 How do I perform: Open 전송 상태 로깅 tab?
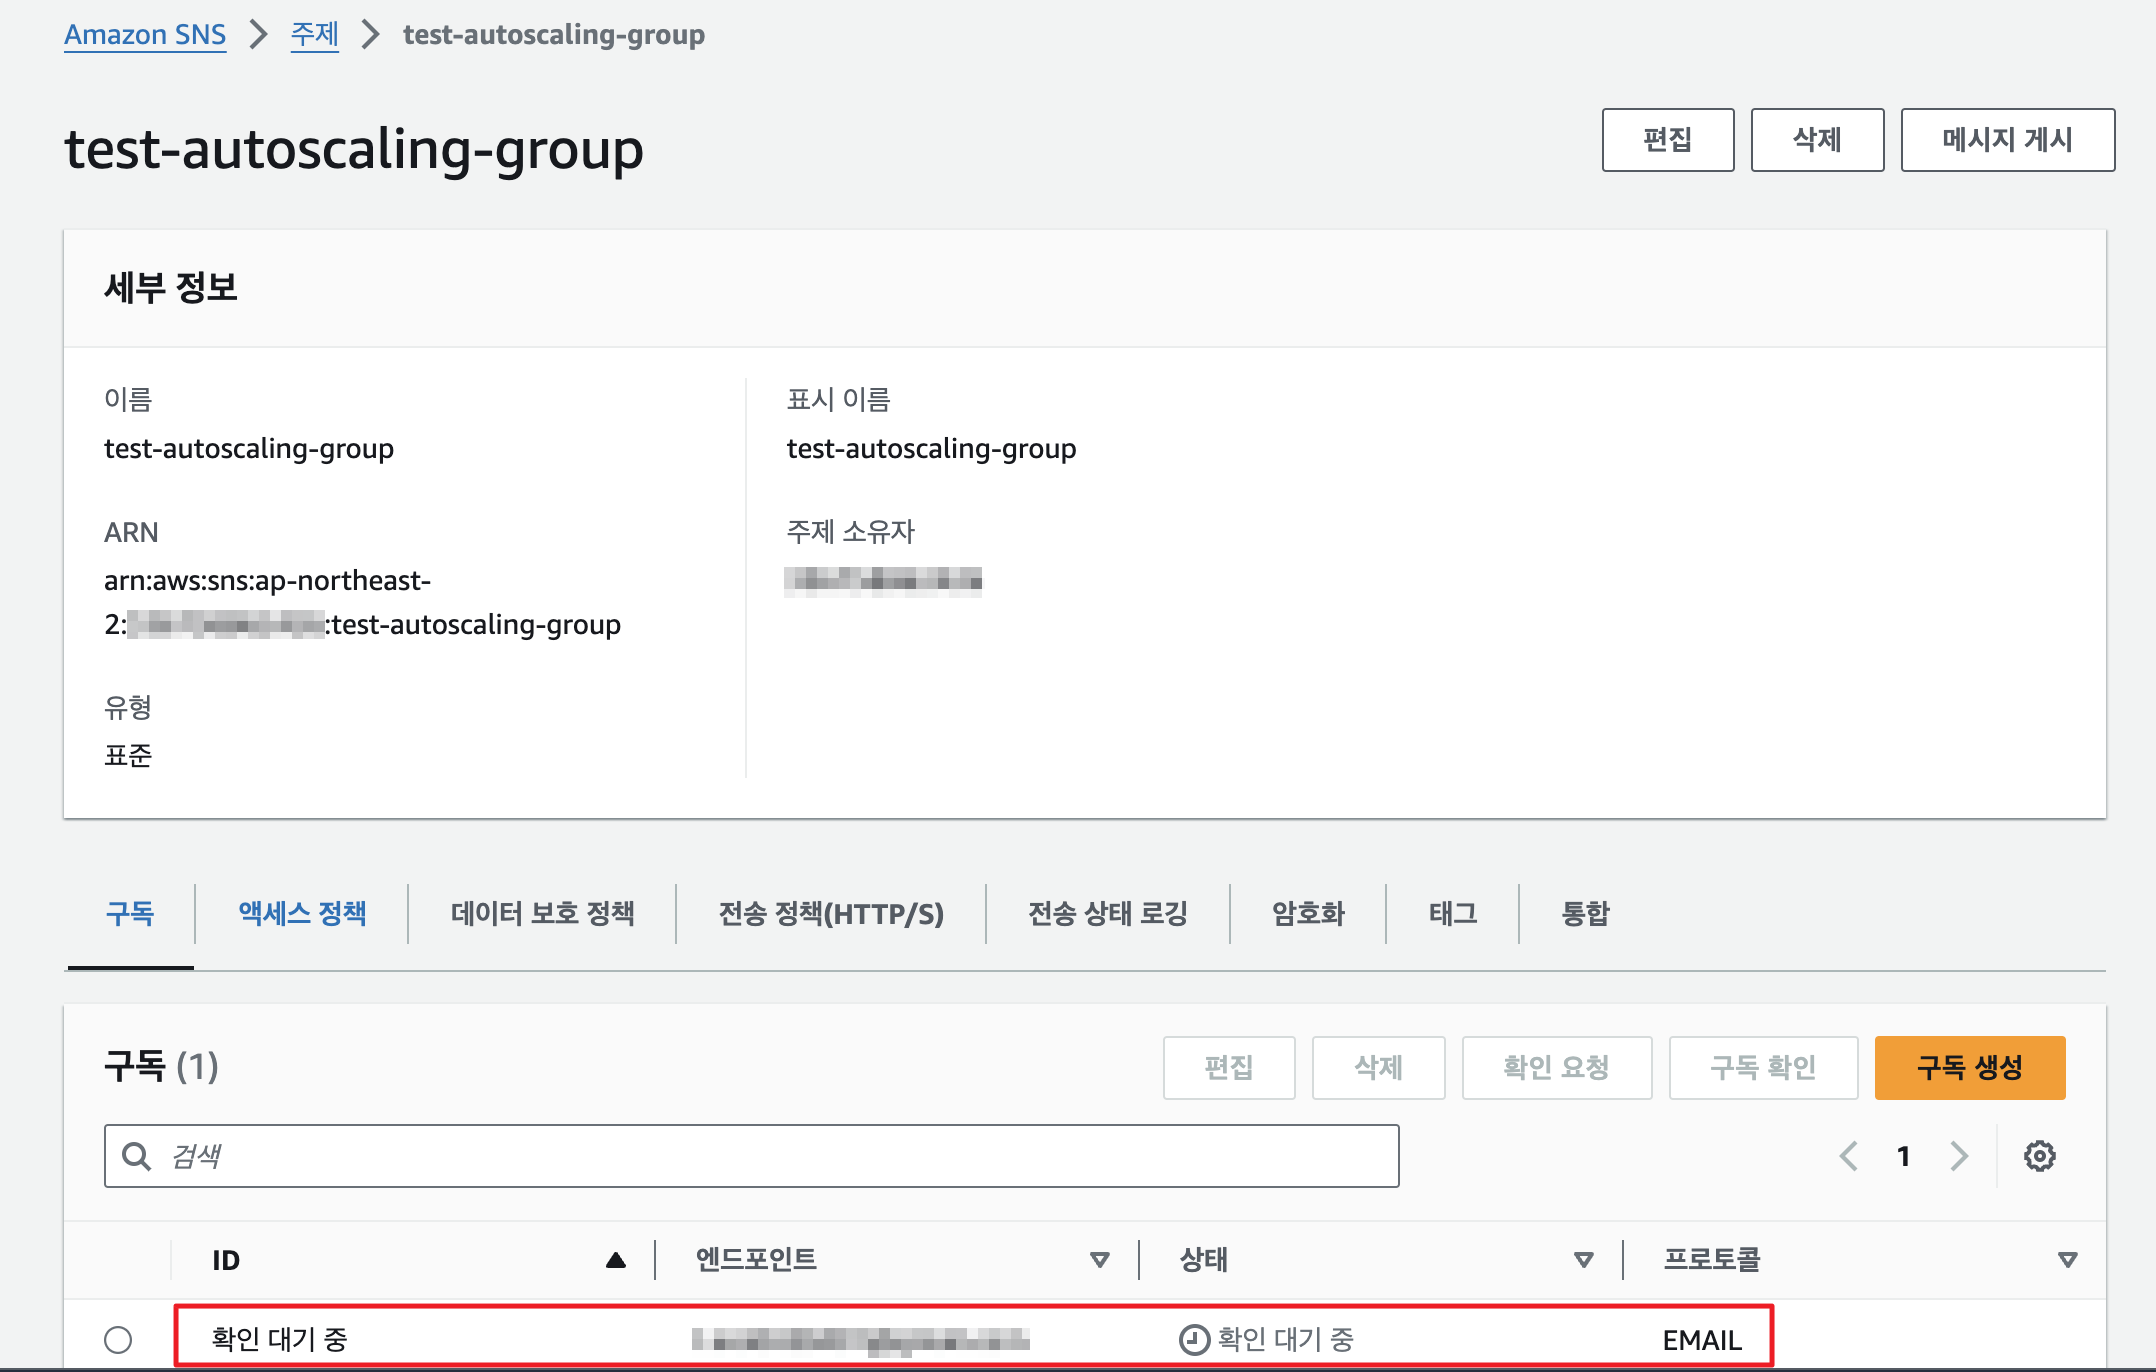1107,913
